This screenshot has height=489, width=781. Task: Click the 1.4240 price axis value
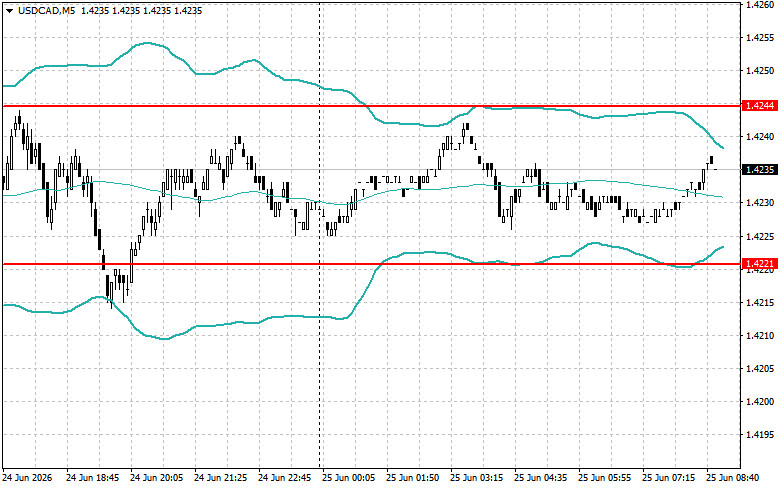[760, 137]
